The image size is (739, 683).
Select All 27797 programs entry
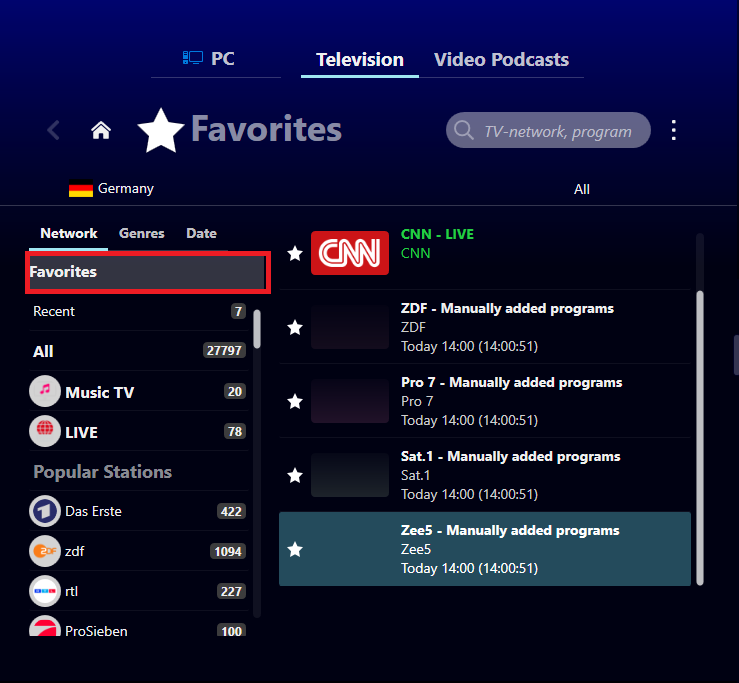[x=138, y=351]
